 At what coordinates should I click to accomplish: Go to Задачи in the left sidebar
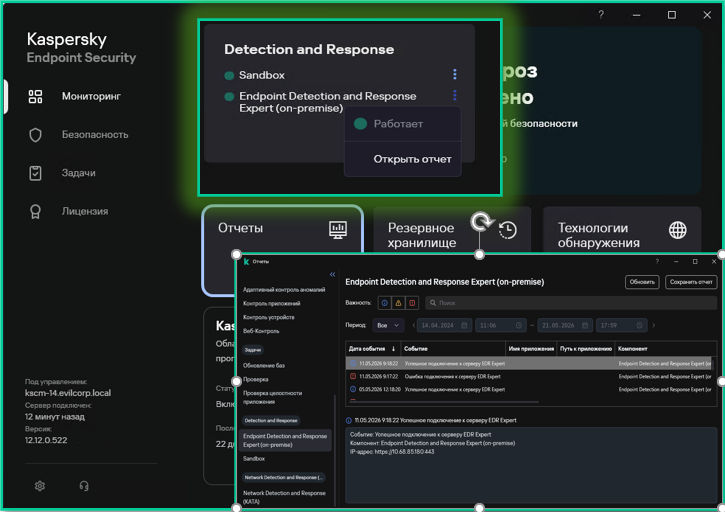point(79,173)
